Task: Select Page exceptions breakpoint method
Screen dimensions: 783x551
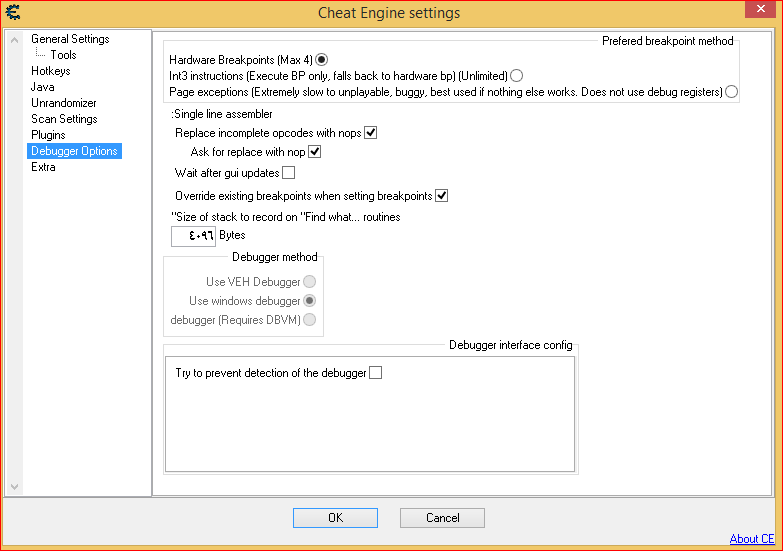Action: click(x=731, y=91)
